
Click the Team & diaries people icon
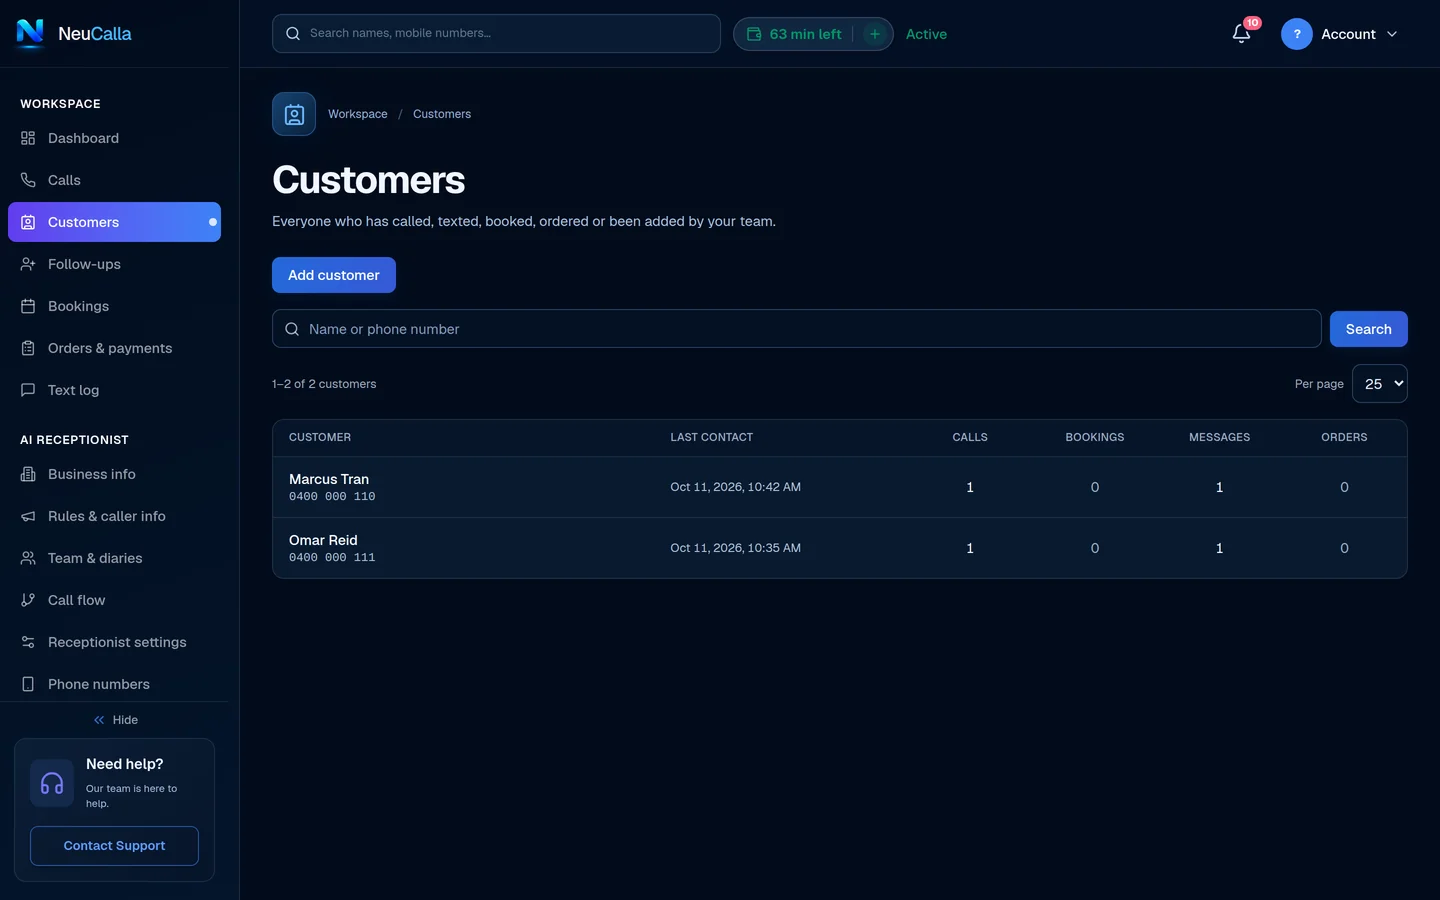tap(28, 558)
